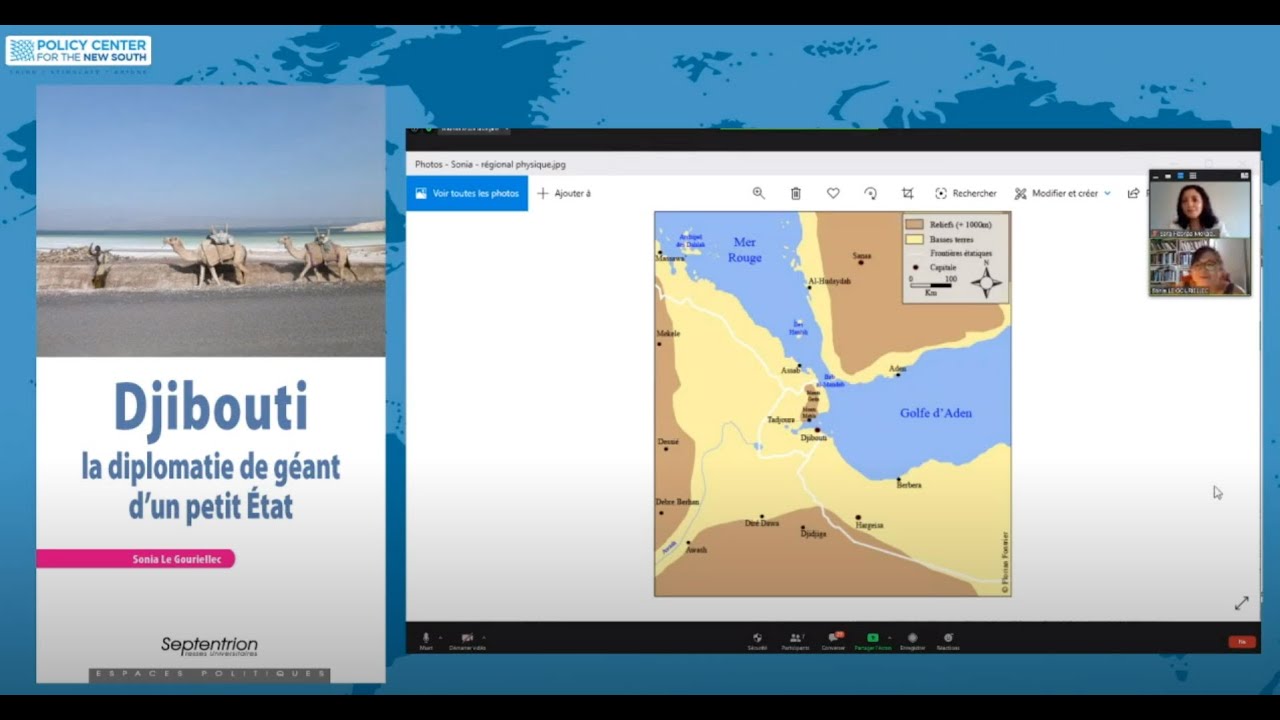The height and width of the screenshot is (720, 1280).
Task: Open the crop tool icon
Action: click(x=908, y=193)
